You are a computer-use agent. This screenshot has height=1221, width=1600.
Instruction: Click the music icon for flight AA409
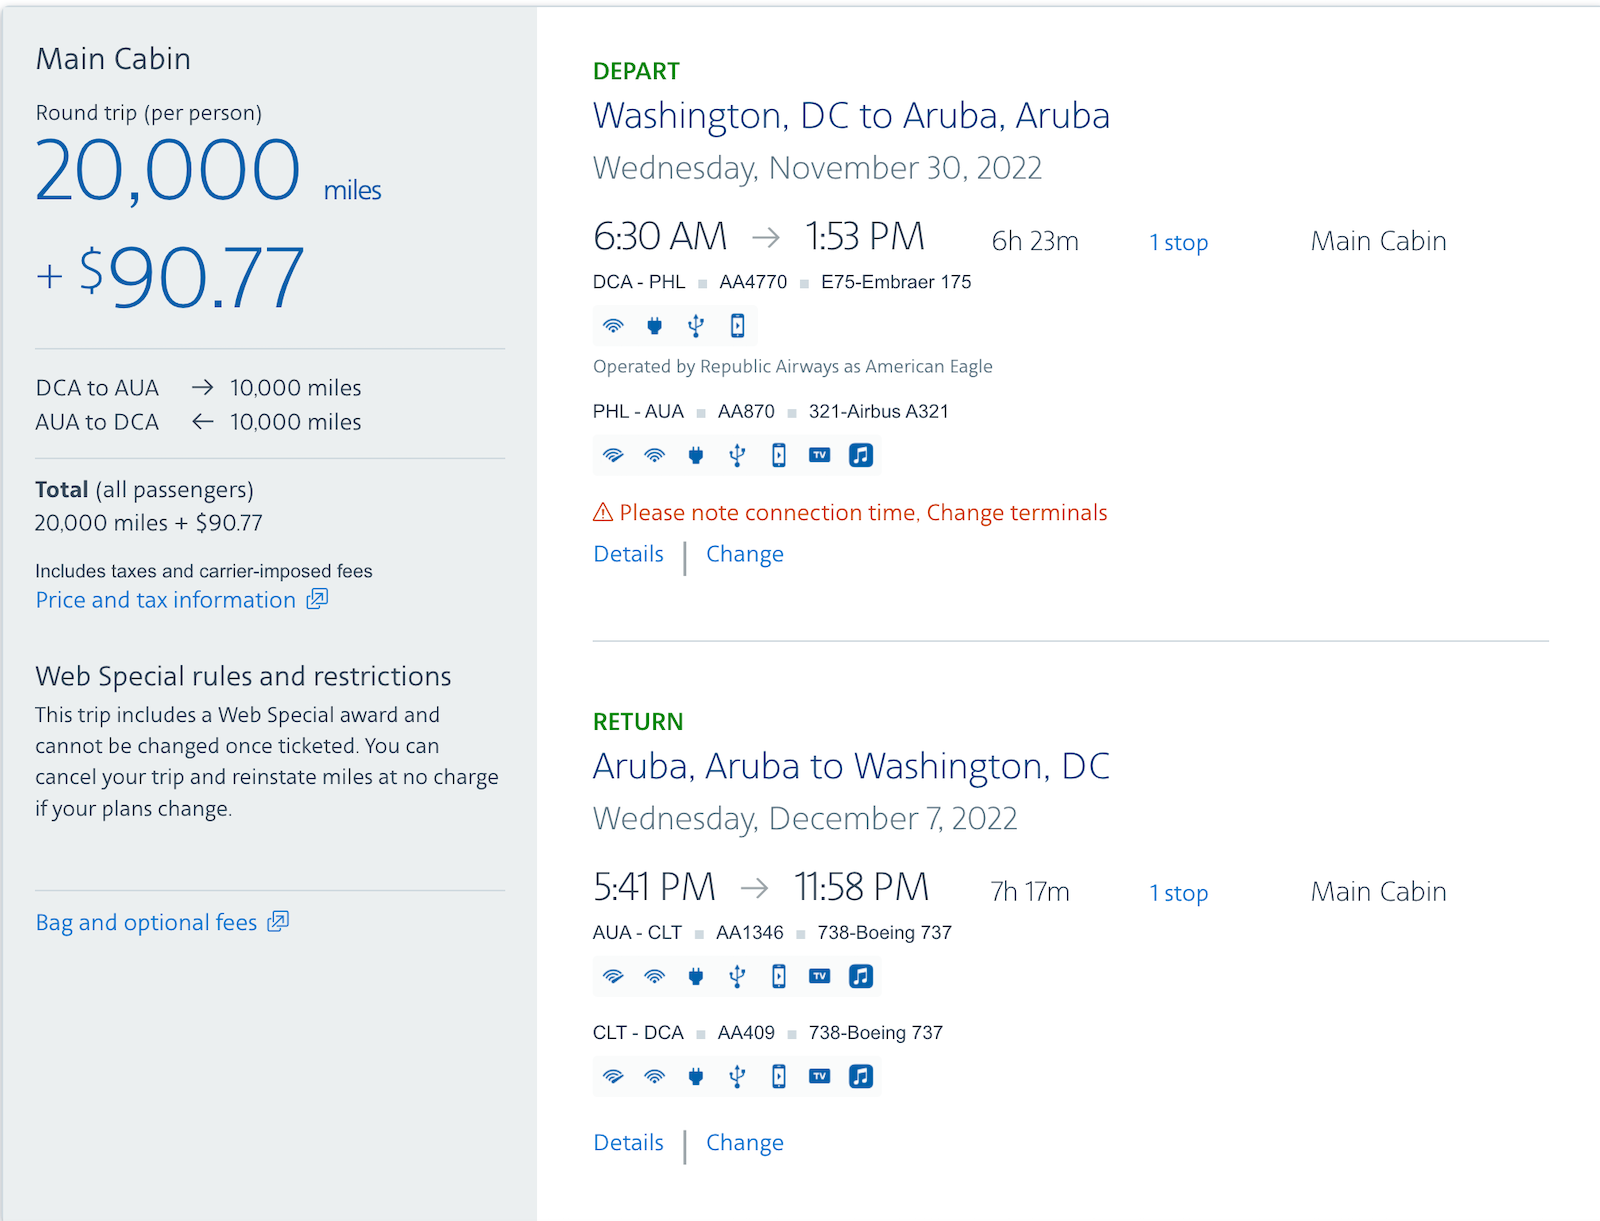point(860,1077)
